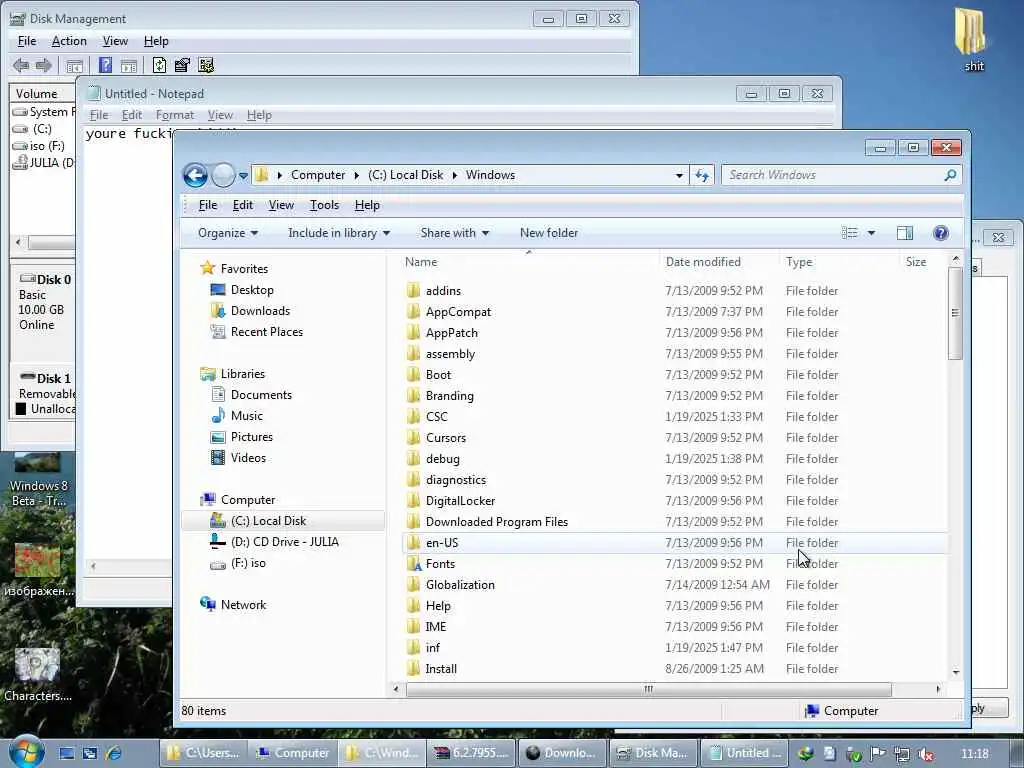Screen dimensions: 1024x768
Task: Open Windows 8 Beta desktop icon
Action: pos(38,480)
